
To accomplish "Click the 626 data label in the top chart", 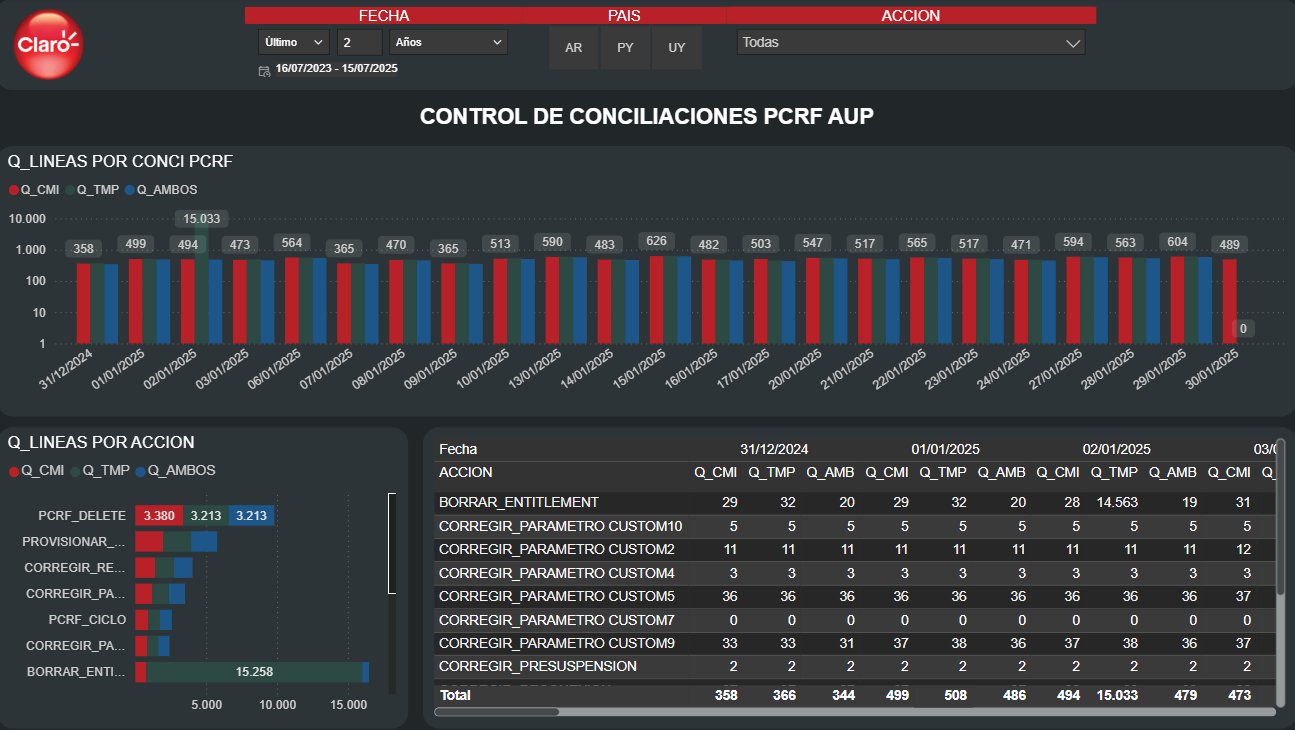I will point(657,241).
